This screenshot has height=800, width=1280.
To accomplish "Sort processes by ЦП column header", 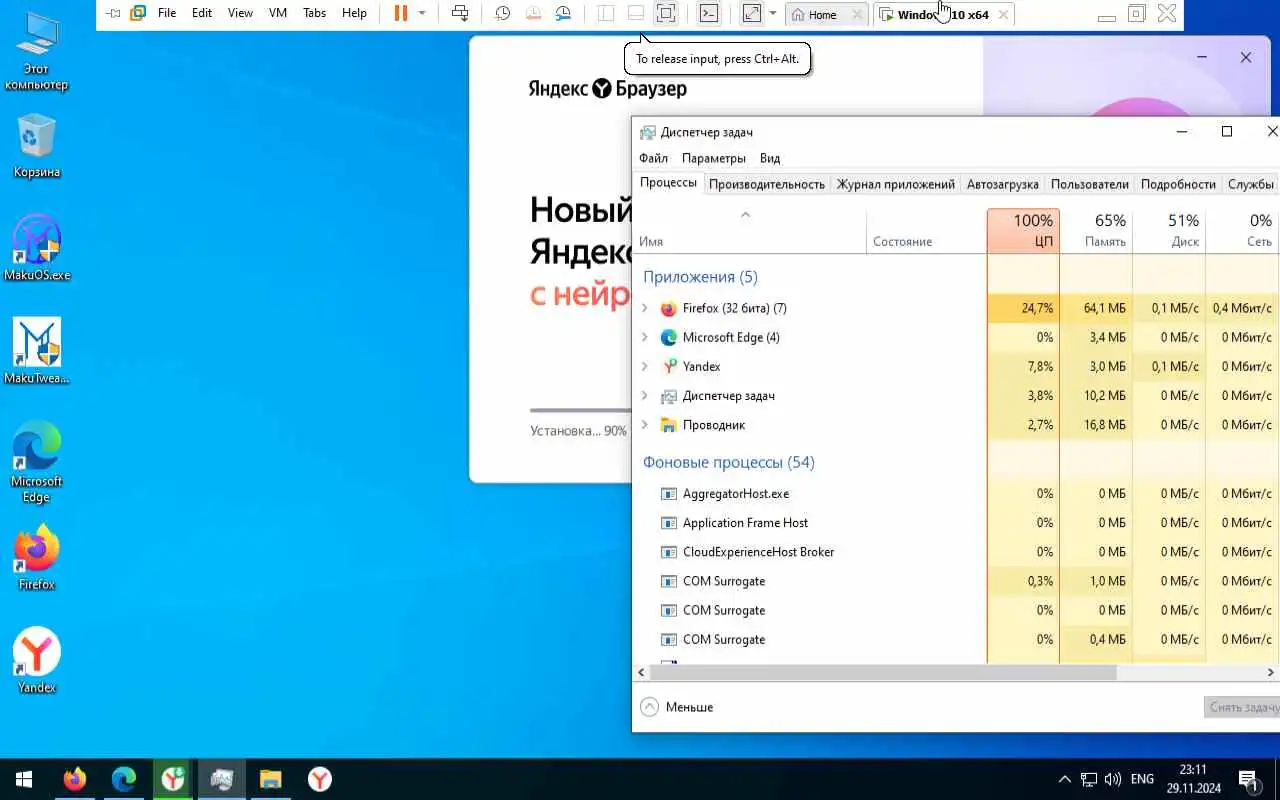I will click(1023, 230).
